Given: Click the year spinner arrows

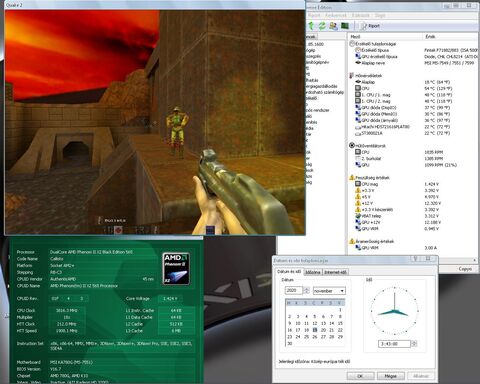Looking at the screenshot, I should [x=306, y=290].
